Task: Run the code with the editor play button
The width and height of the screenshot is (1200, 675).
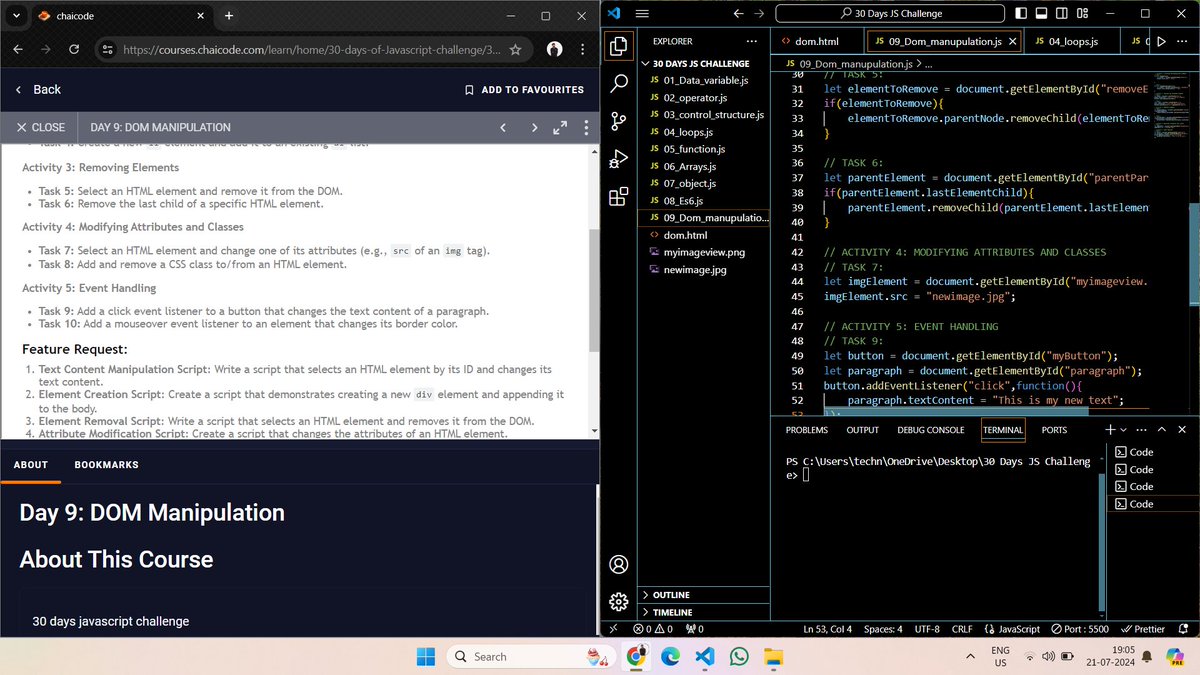Action: [1160, 41]
